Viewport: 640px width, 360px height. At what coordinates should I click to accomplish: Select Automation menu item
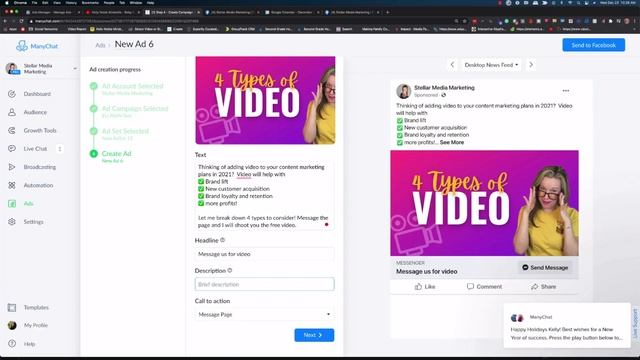click(38, 185)
